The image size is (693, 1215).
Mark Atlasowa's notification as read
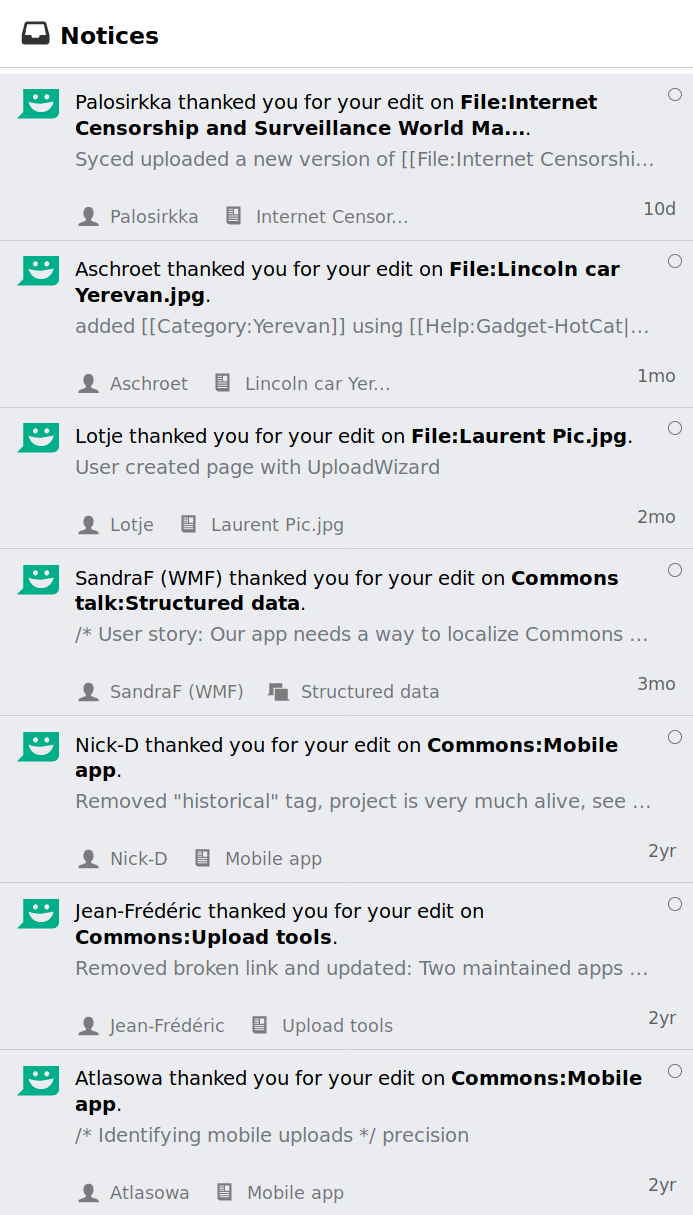[675, 1070]
